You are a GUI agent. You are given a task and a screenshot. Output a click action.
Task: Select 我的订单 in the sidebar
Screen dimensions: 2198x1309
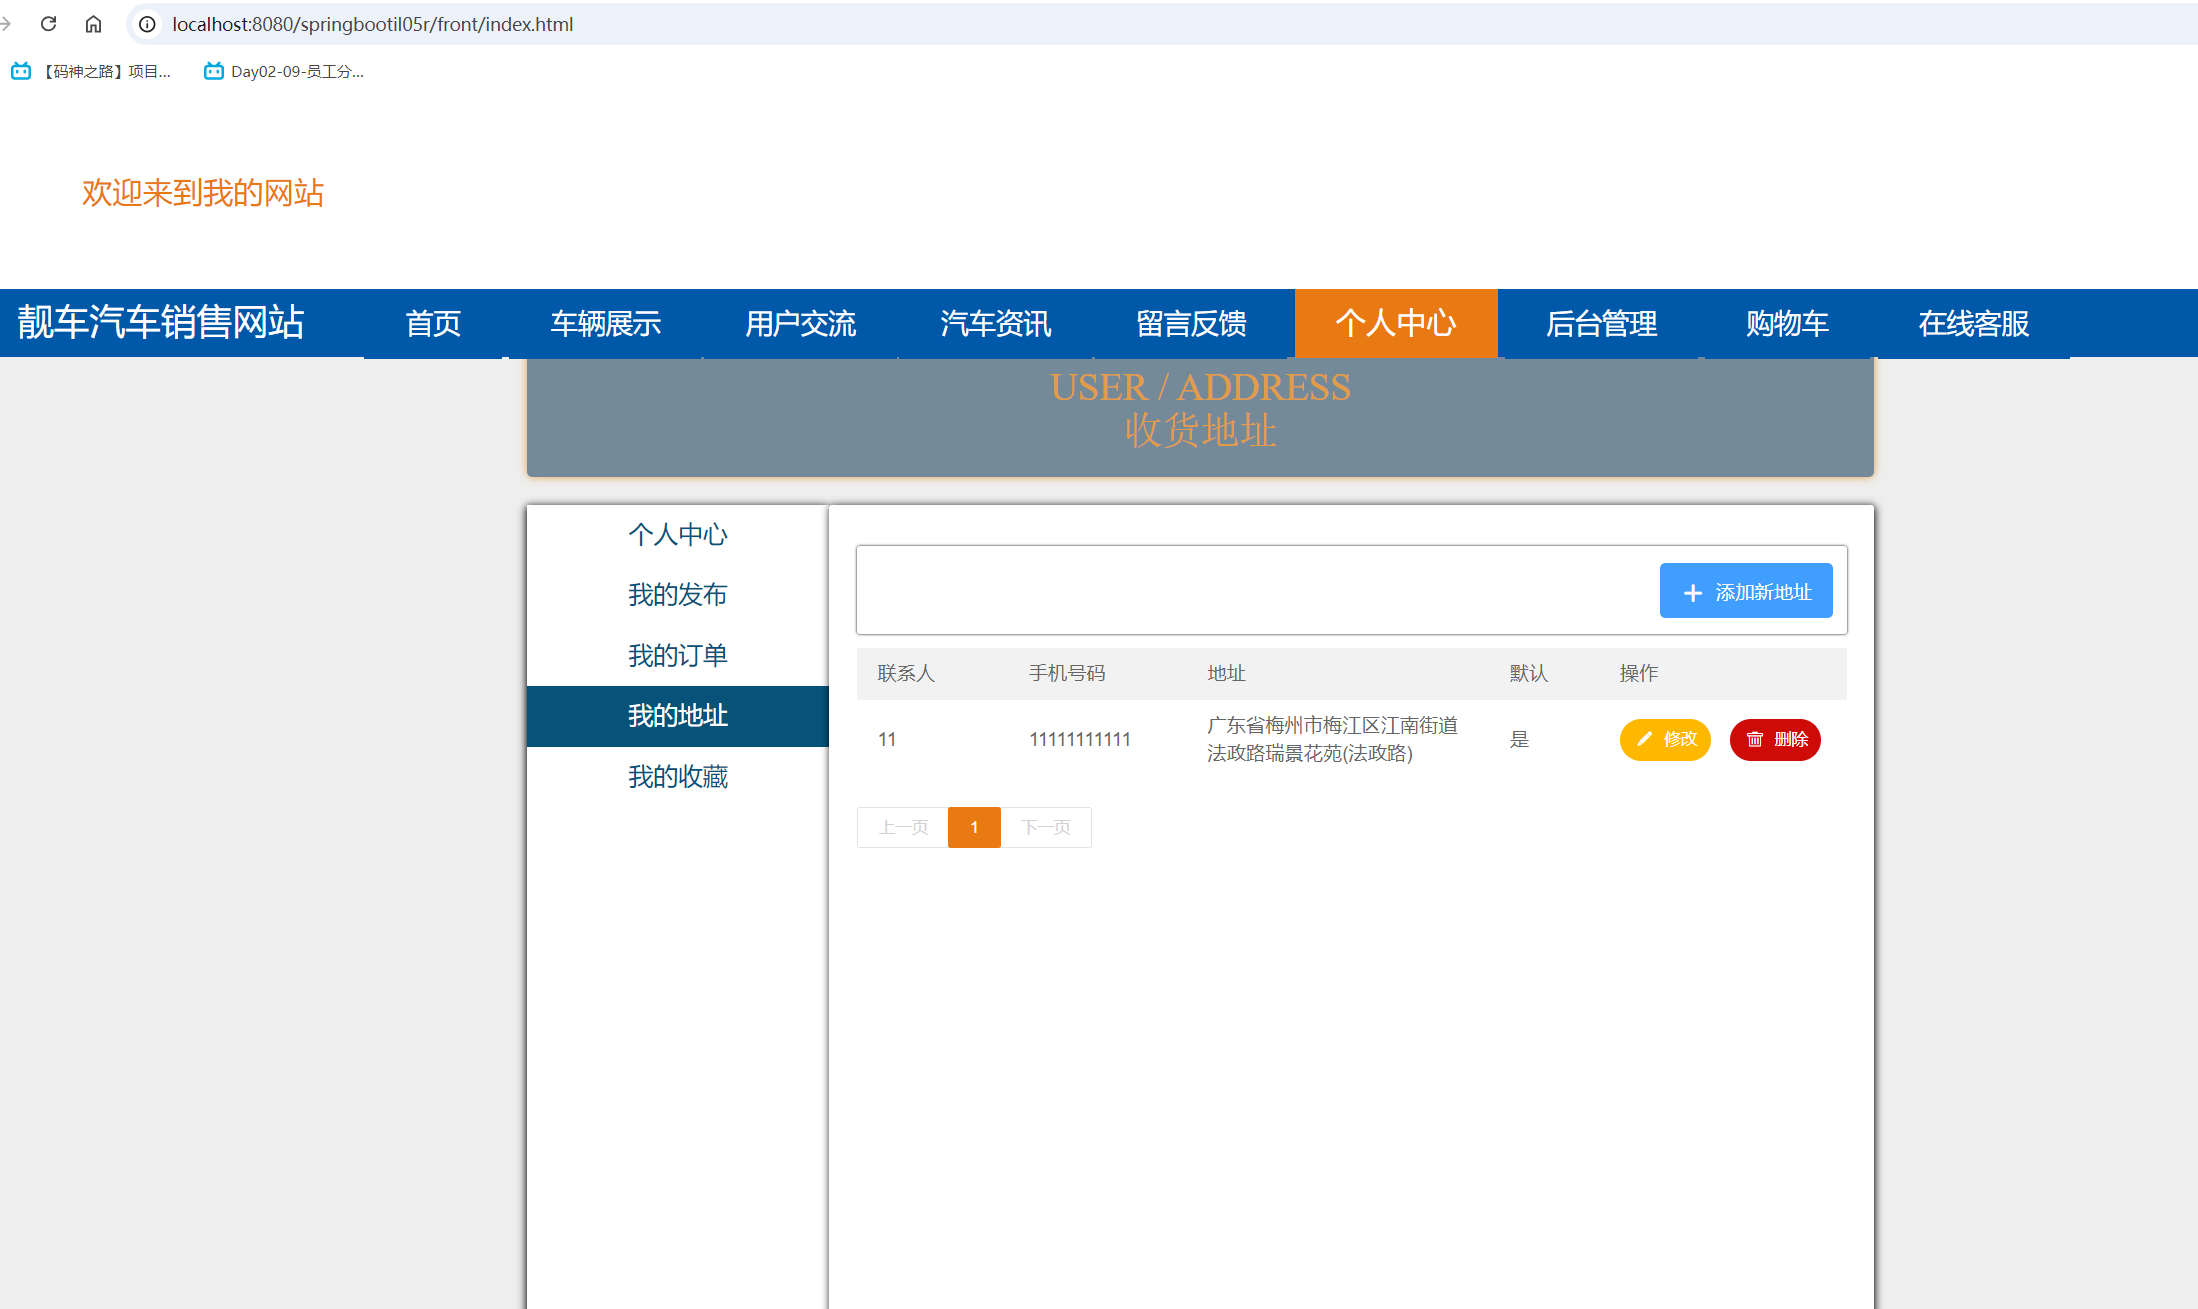[678, 655]
